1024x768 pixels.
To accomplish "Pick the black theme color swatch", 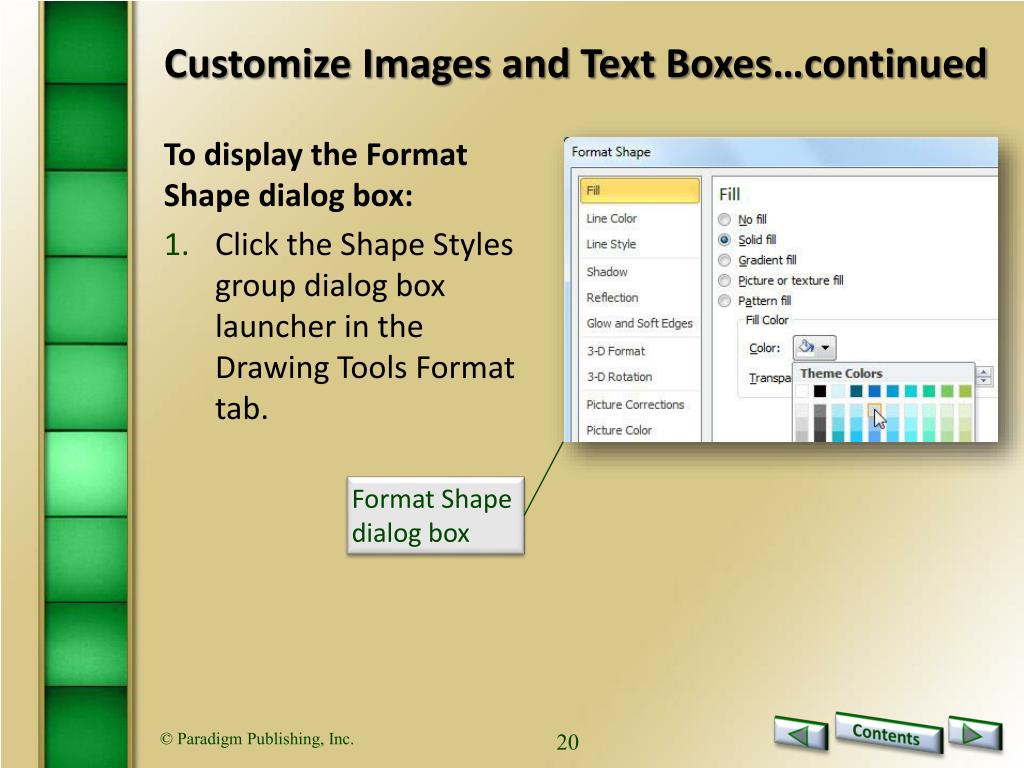I will click(x=820, y=391).
